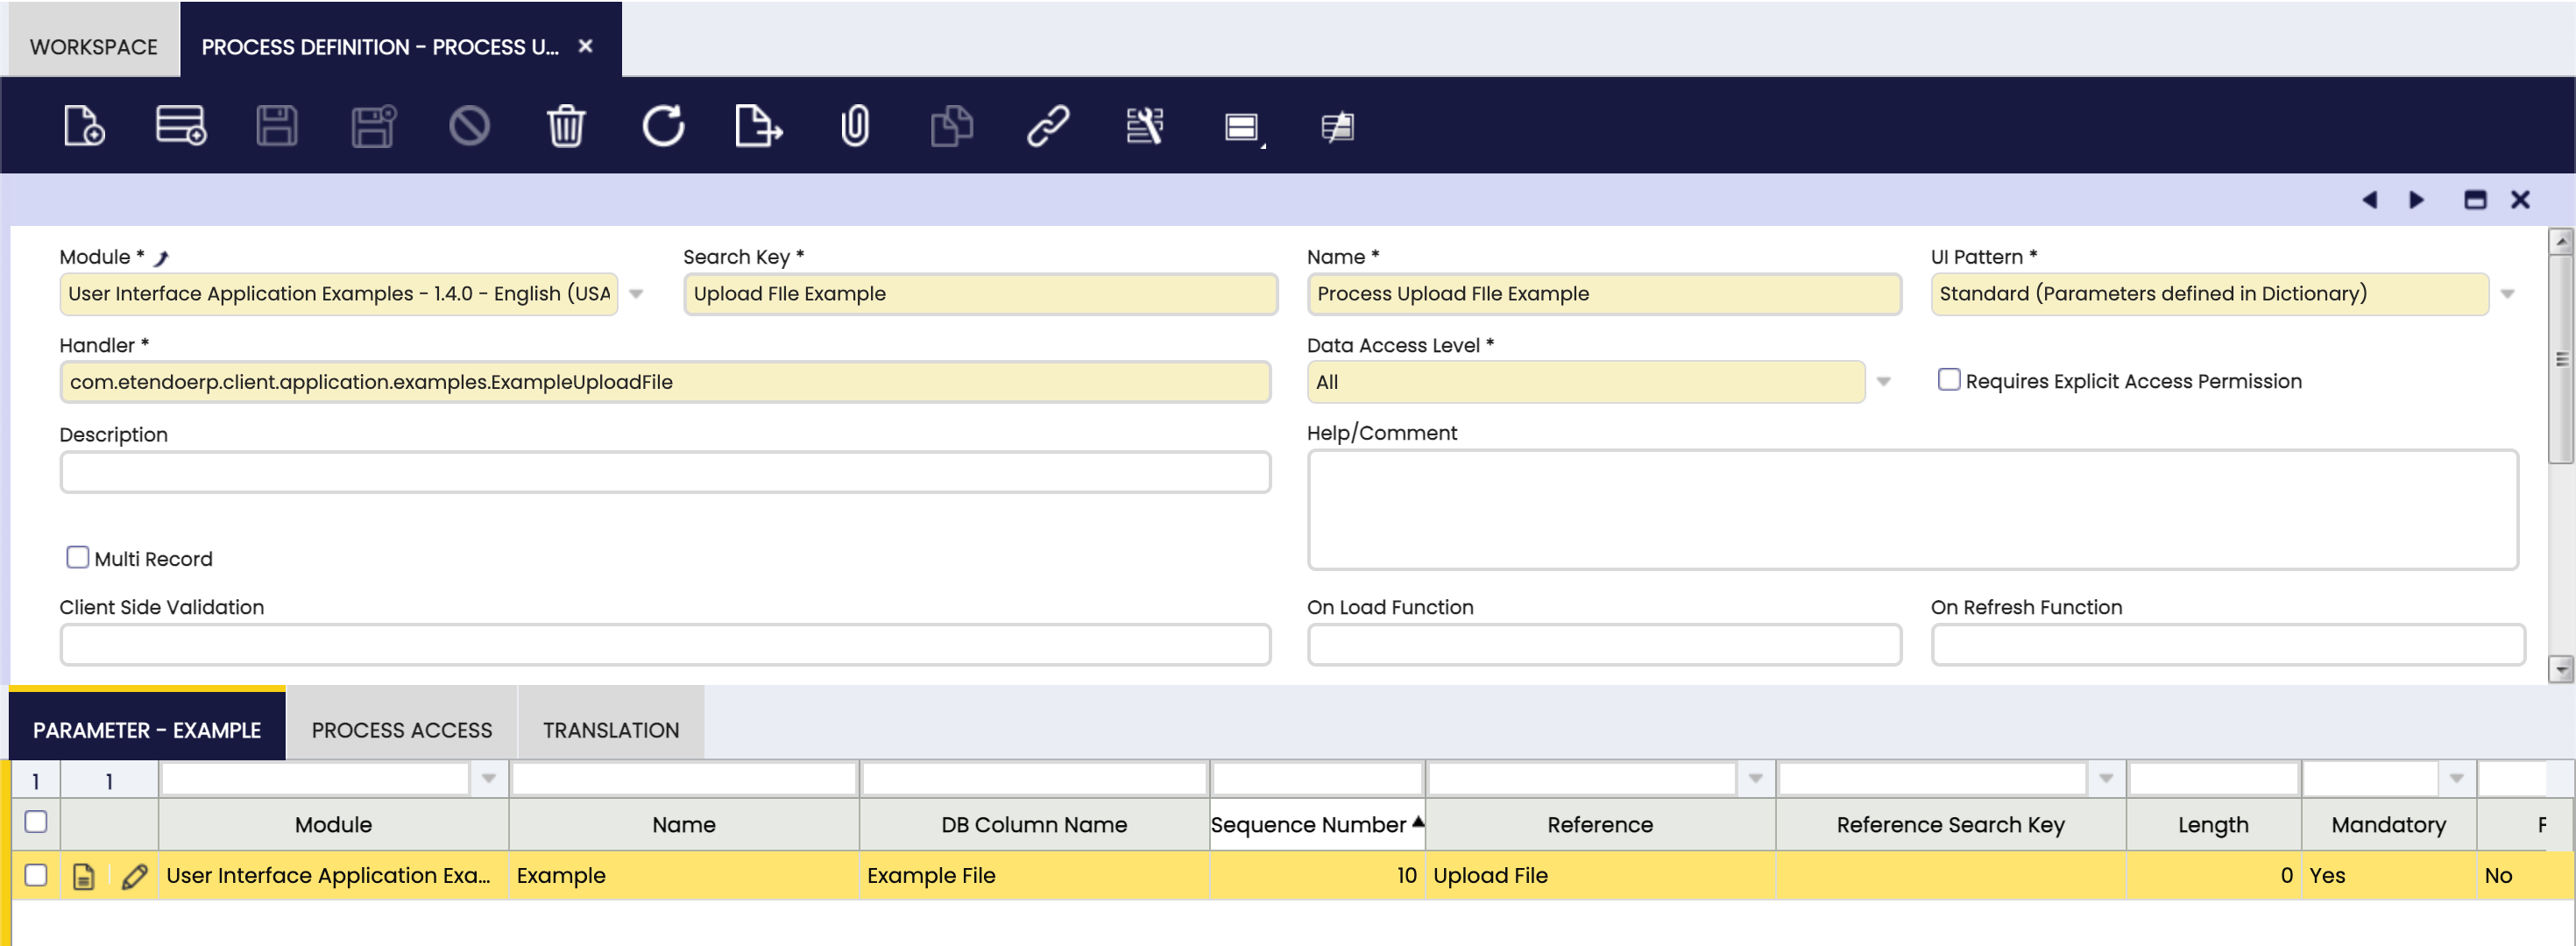Delete record with trash icon

[x=566, y=126]
